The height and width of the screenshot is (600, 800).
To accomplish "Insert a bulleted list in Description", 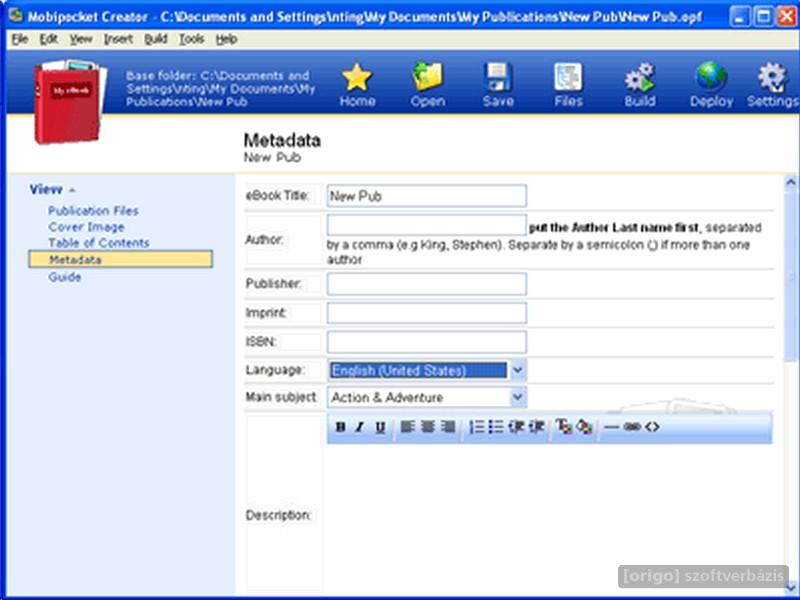I will 495,427.
